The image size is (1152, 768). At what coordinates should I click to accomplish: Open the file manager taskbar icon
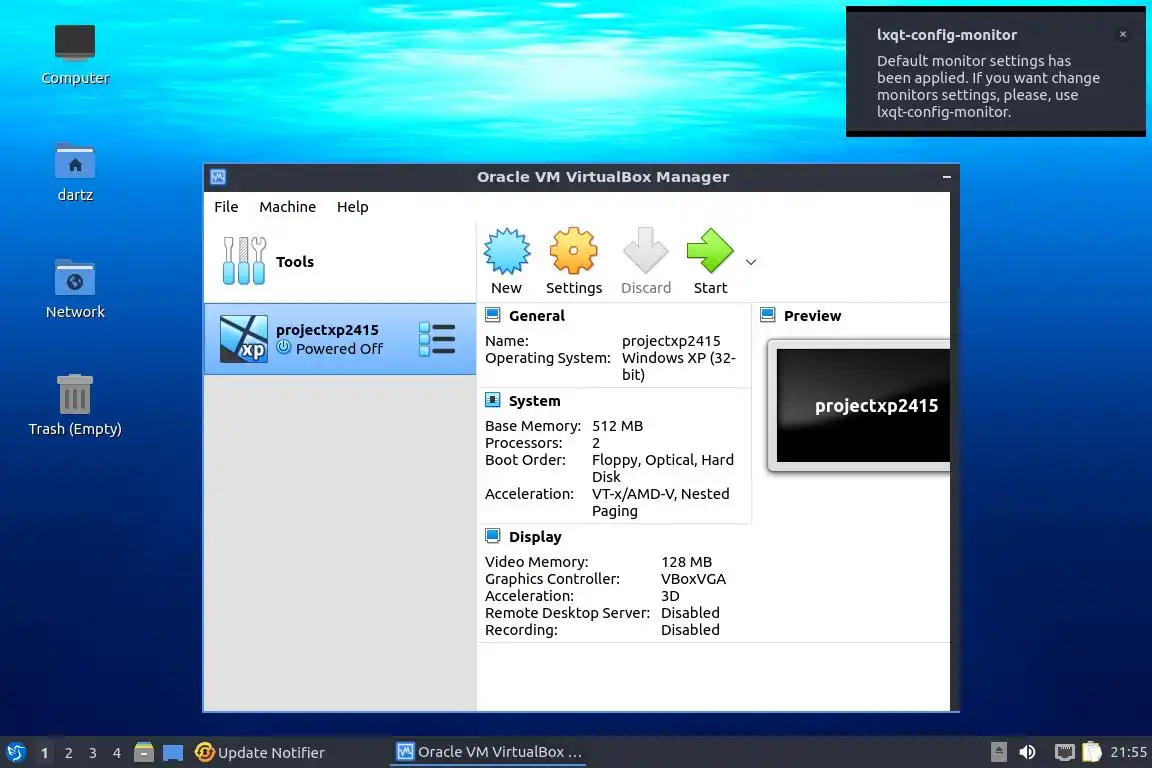[144, 752]
